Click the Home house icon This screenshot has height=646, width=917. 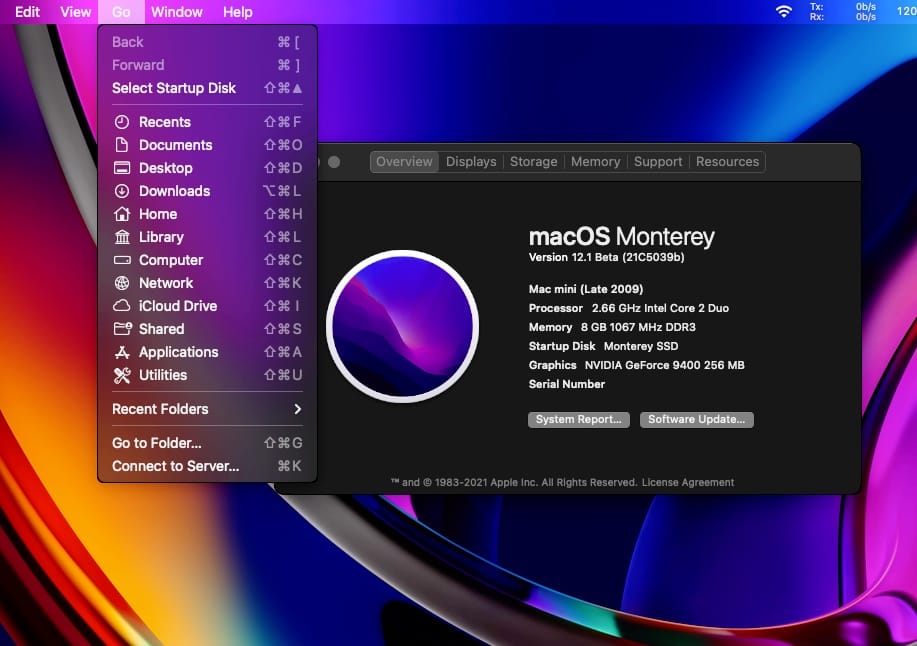122,214
